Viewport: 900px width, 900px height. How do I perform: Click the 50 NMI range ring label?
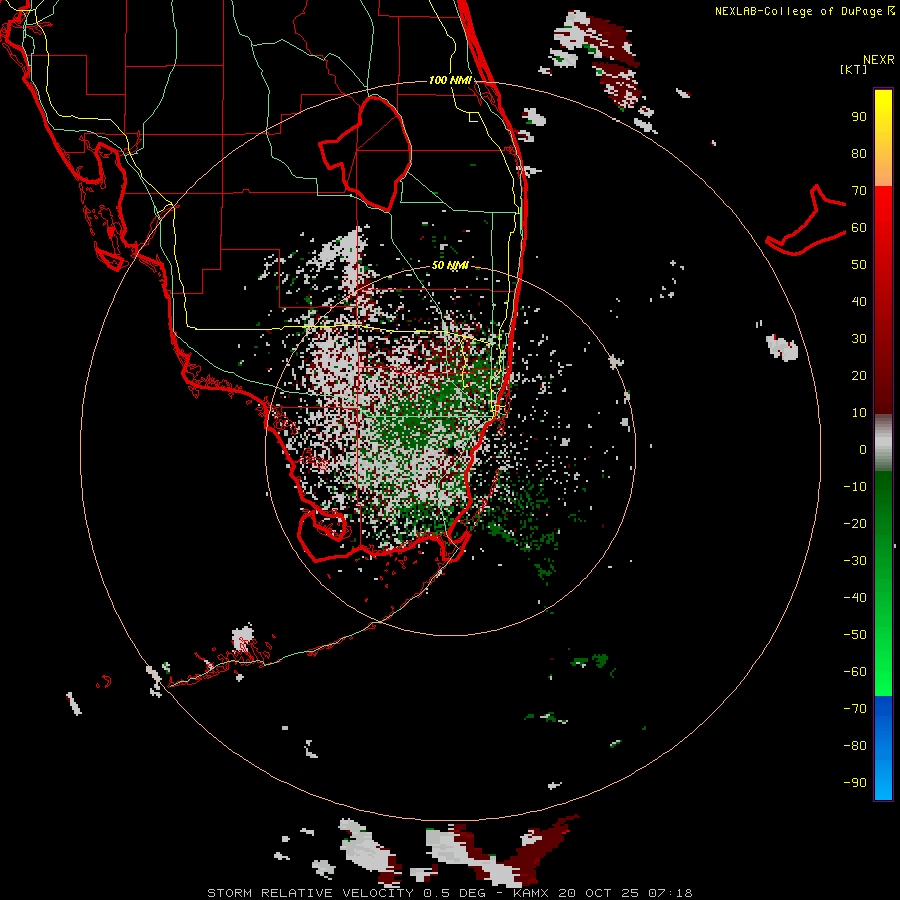(x=450, y=265)
